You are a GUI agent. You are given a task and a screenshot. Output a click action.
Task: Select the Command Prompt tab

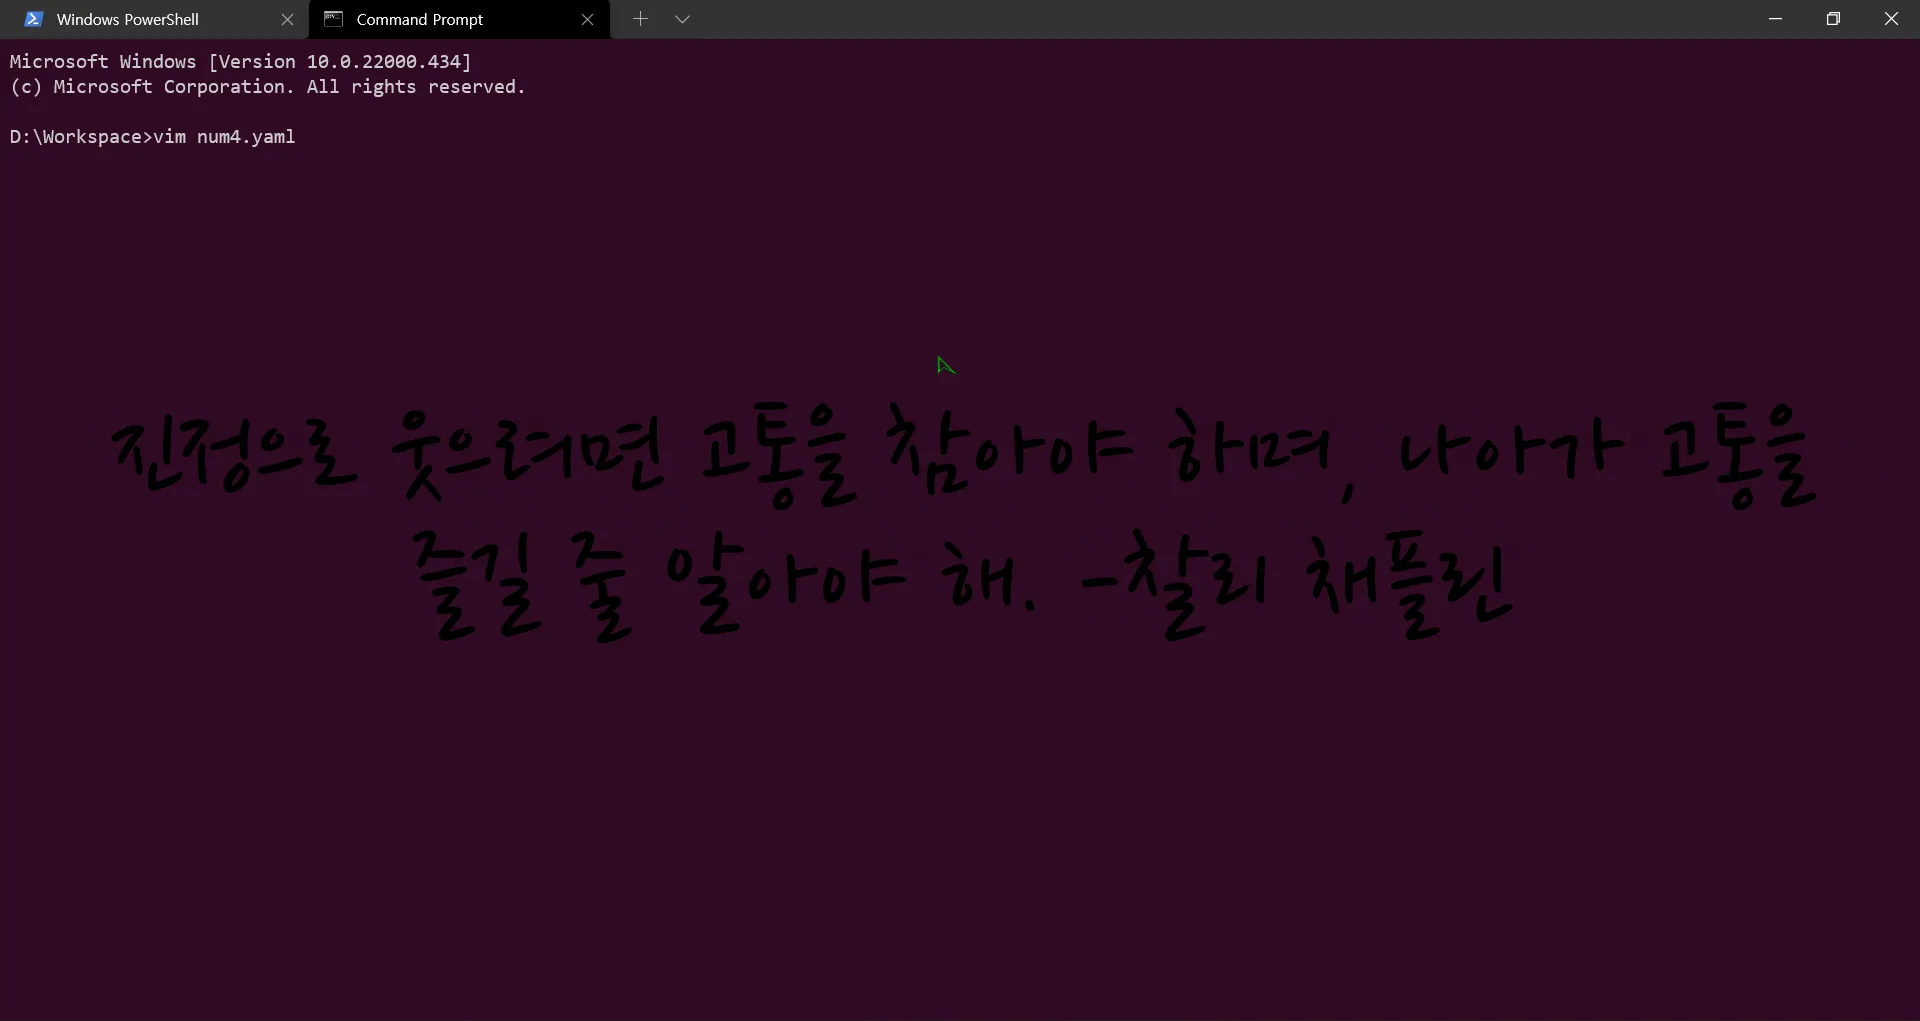point(460,19)
